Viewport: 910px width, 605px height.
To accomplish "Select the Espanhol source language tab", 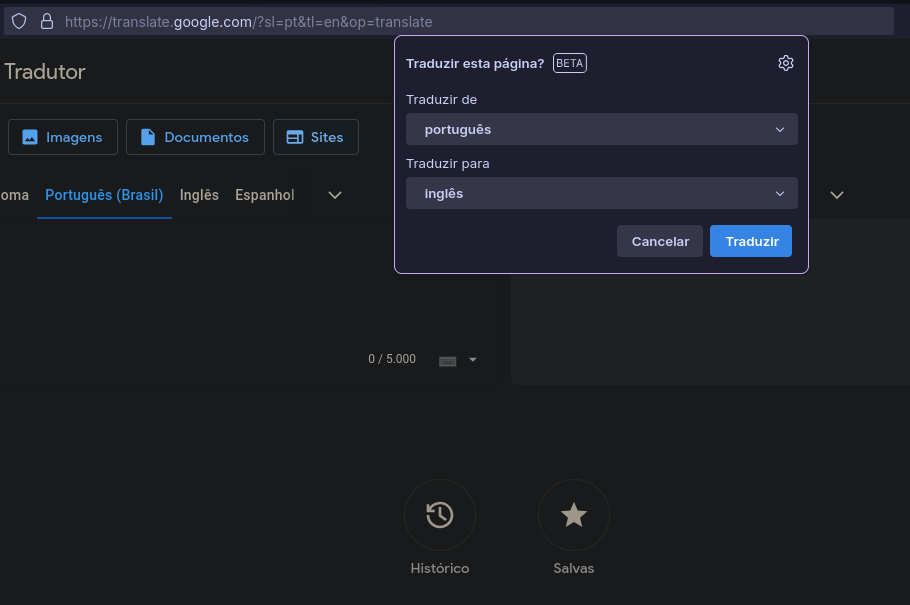I will (265, 195).
